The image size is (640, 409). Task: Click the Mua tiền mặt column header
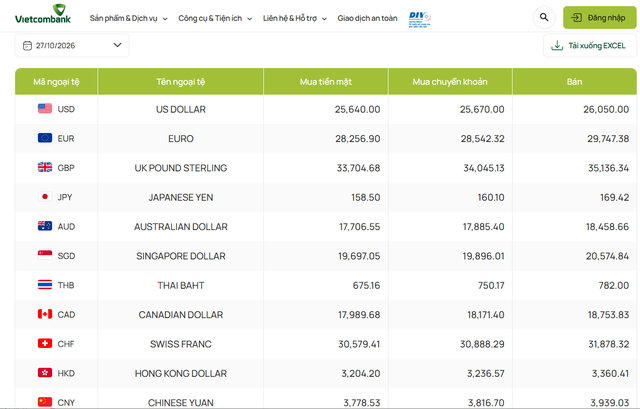pyautogui.click(x=326, y=82)
